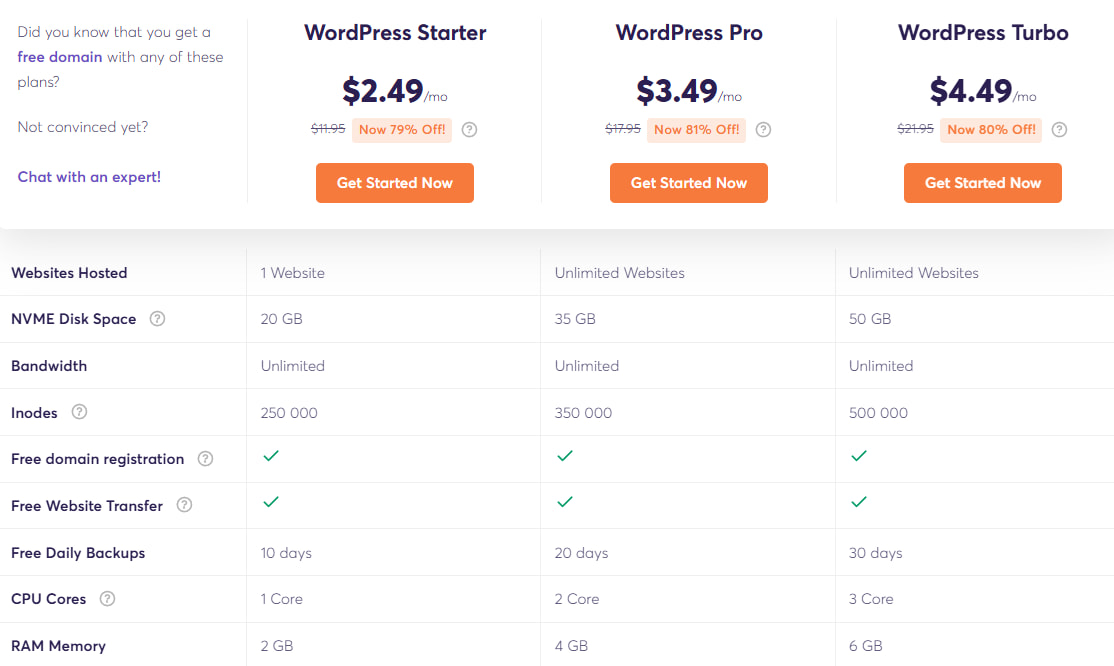Show the Inodes help tooltip

[79, 412]
